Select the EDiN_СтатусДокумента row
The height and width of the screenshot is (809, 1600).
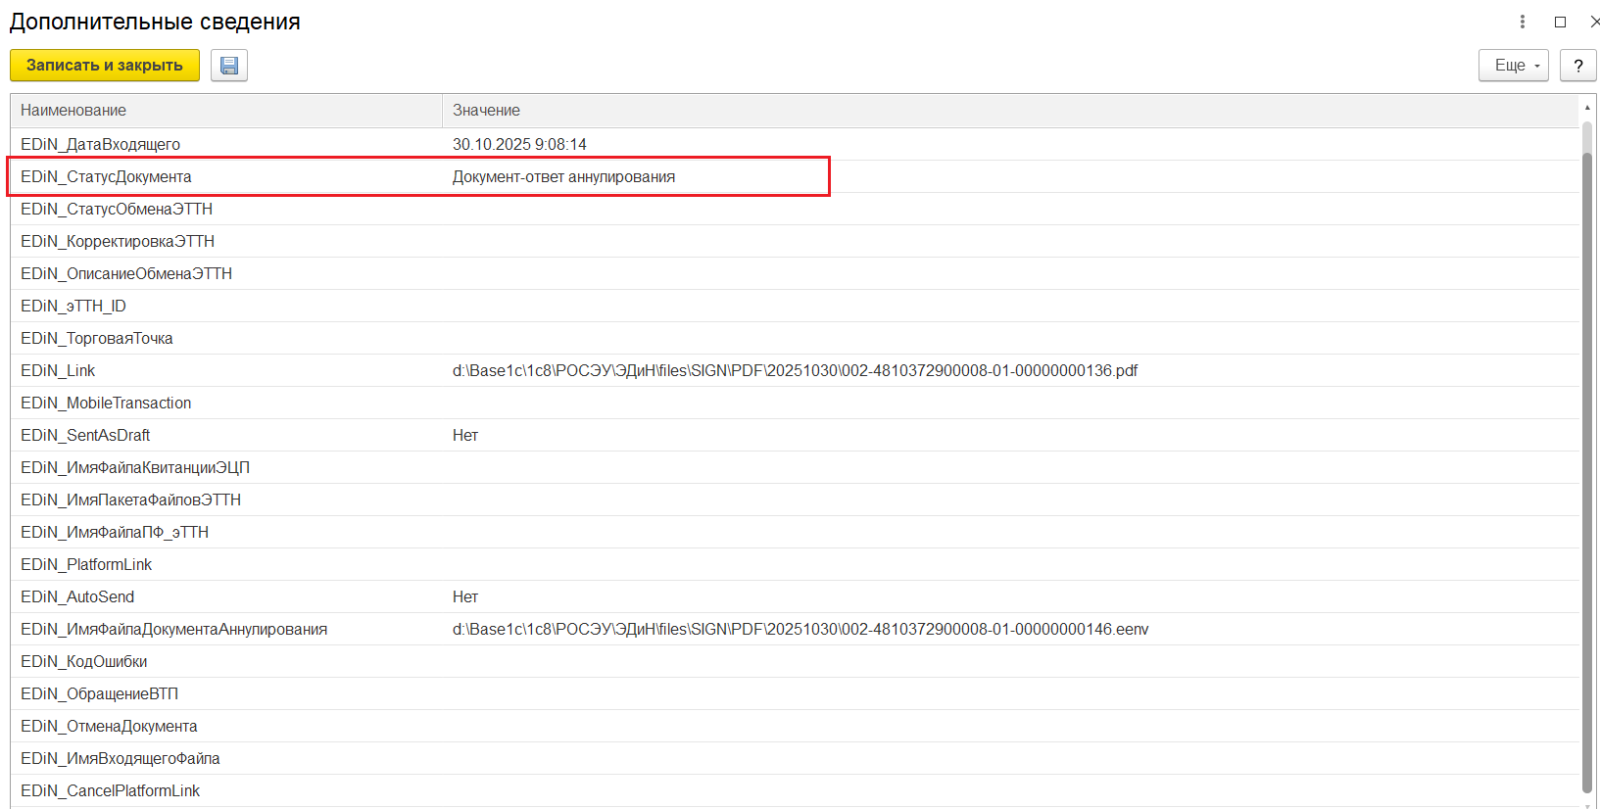[x=106, y=177]
